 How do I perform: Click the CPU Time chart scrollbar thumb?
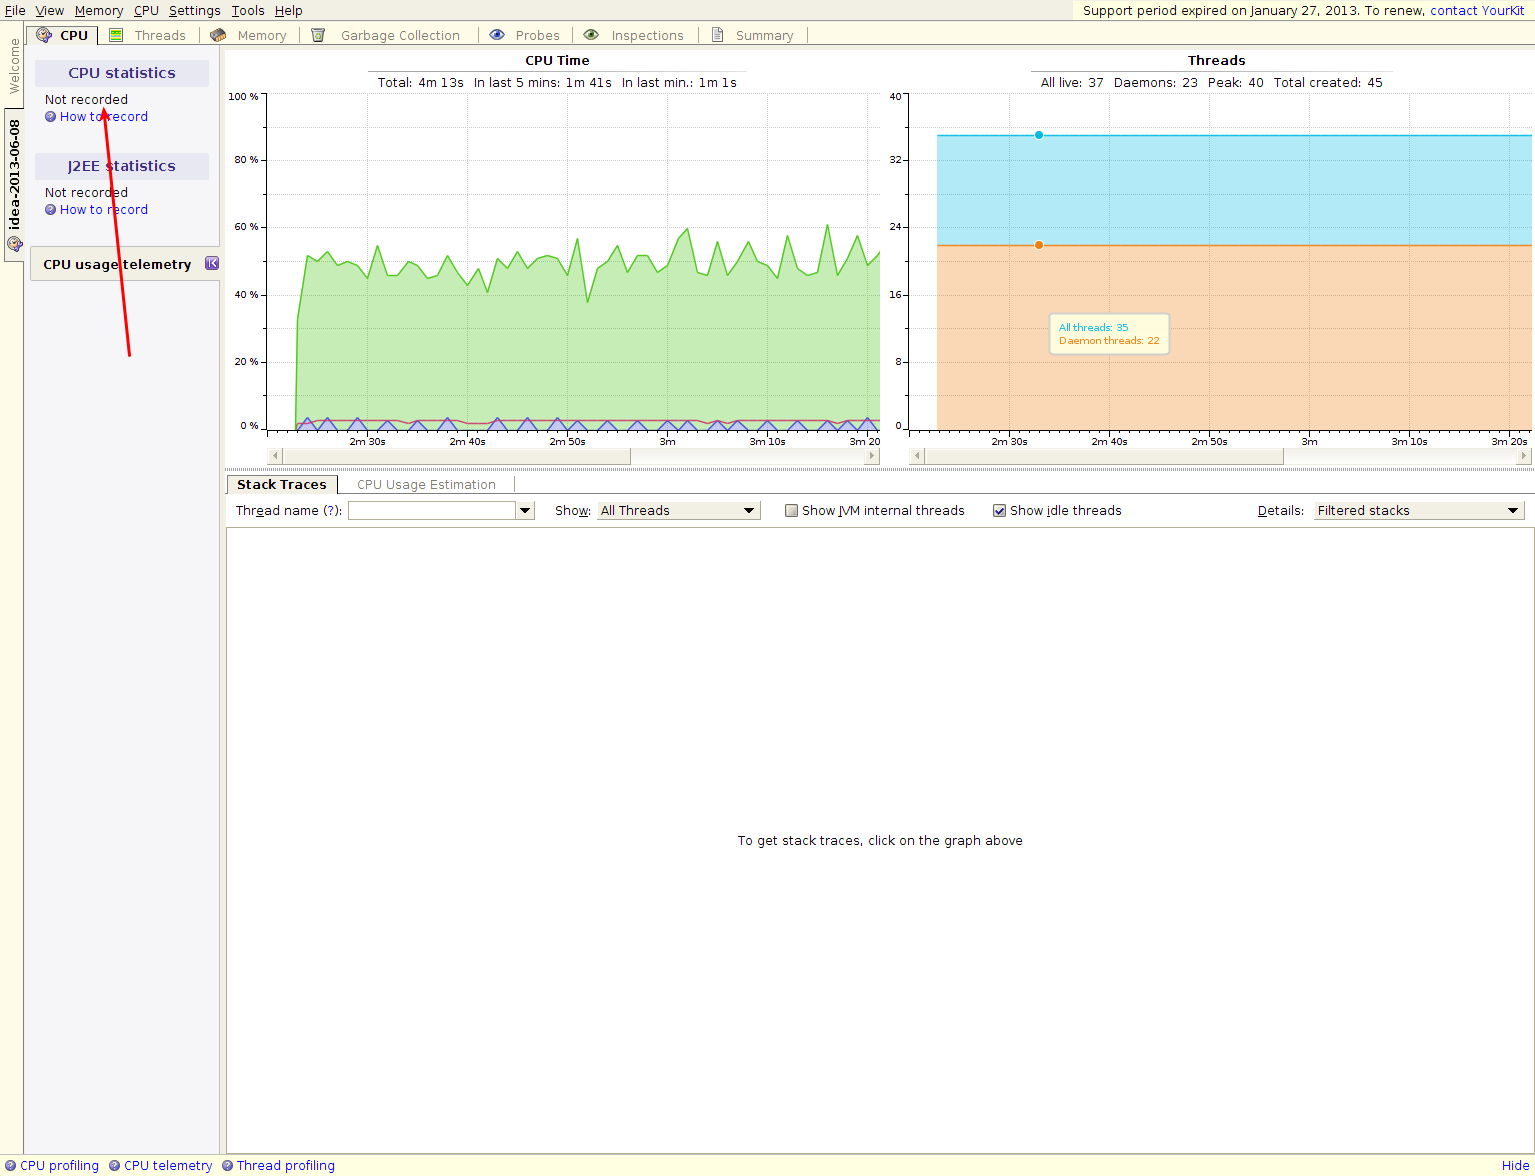457,456
